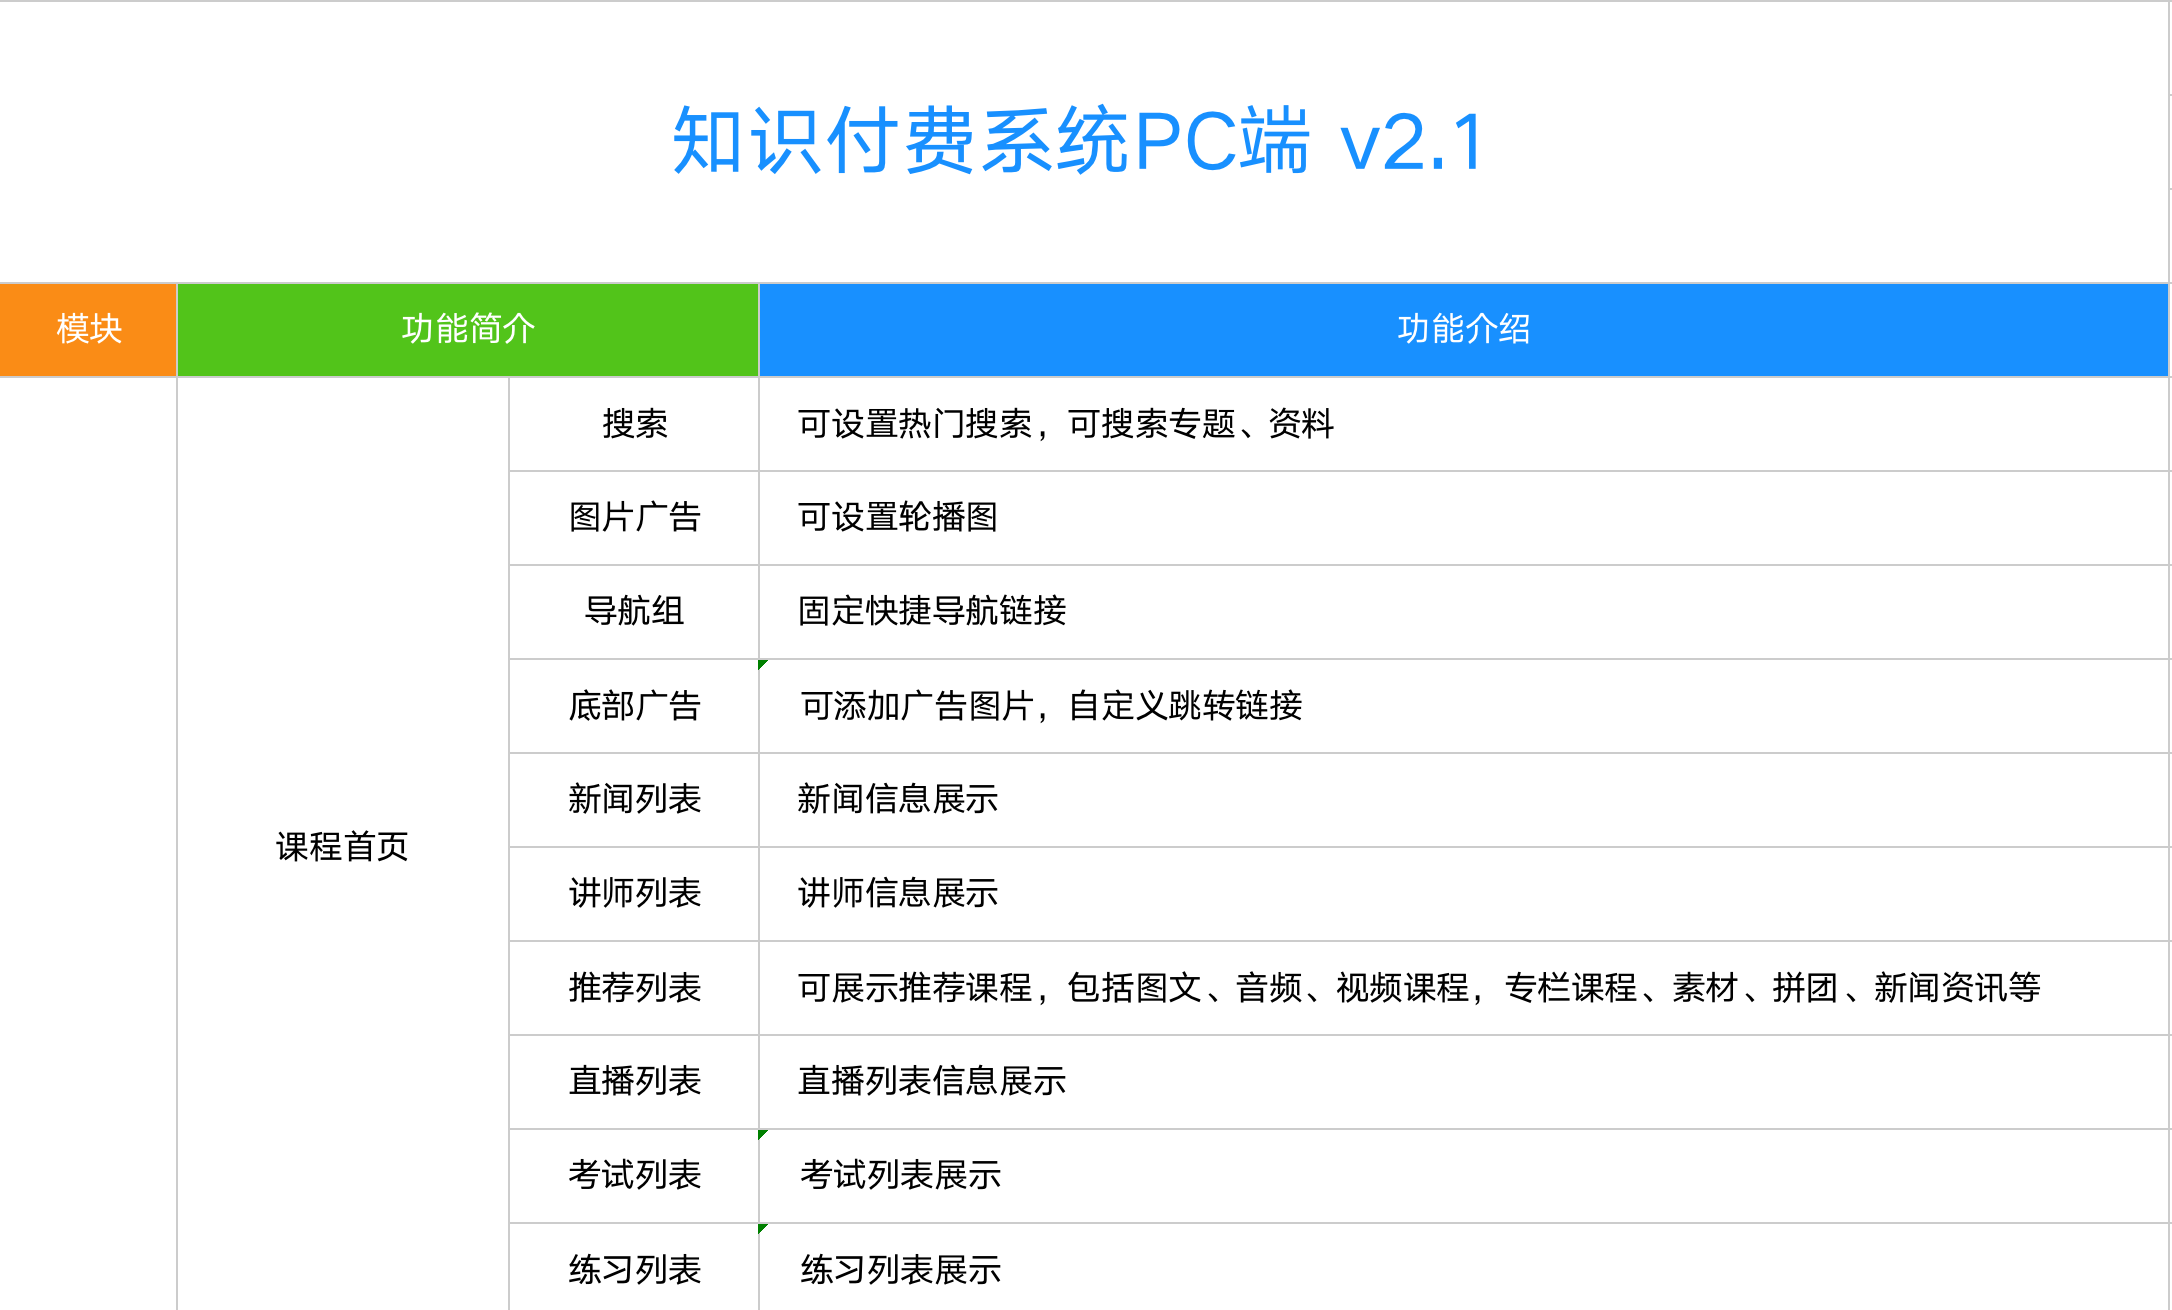Select the 导航组 cell
2172x1310 pixels.
click(634, 611)
